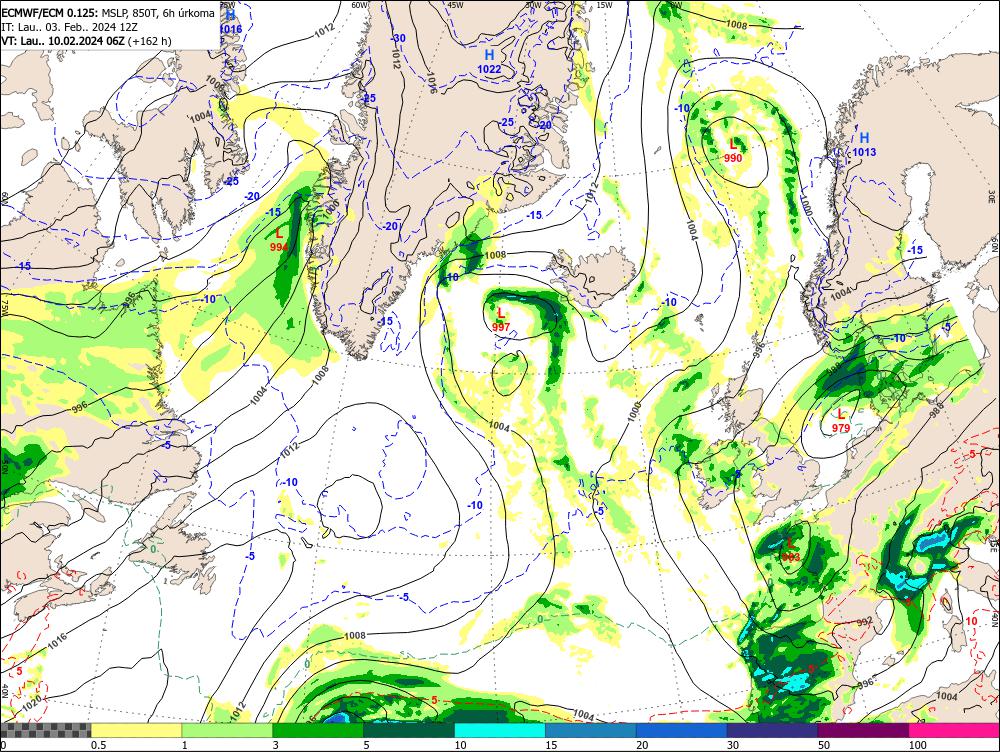Click the '-30' isotherm label over Greenland
The height and width of the screenshot is (752, 1000).
[398, 38]
